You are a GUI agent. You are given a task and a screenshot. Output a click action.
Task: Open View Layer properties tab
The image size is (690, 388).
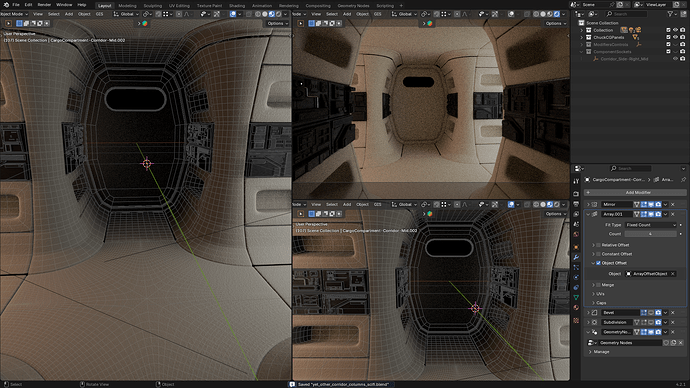click(576, 214)
